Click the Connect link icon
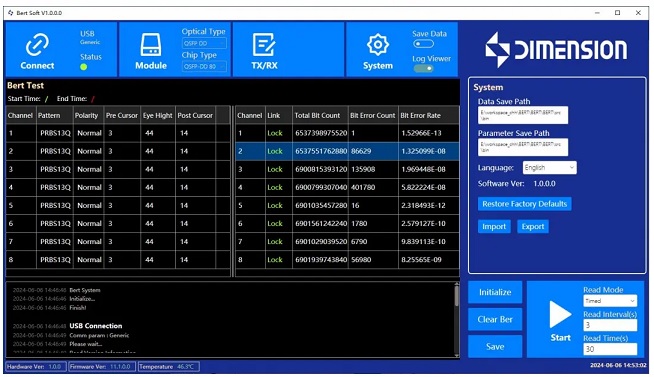654x377 pixels. pyautogui.click(x=37, y=45)
